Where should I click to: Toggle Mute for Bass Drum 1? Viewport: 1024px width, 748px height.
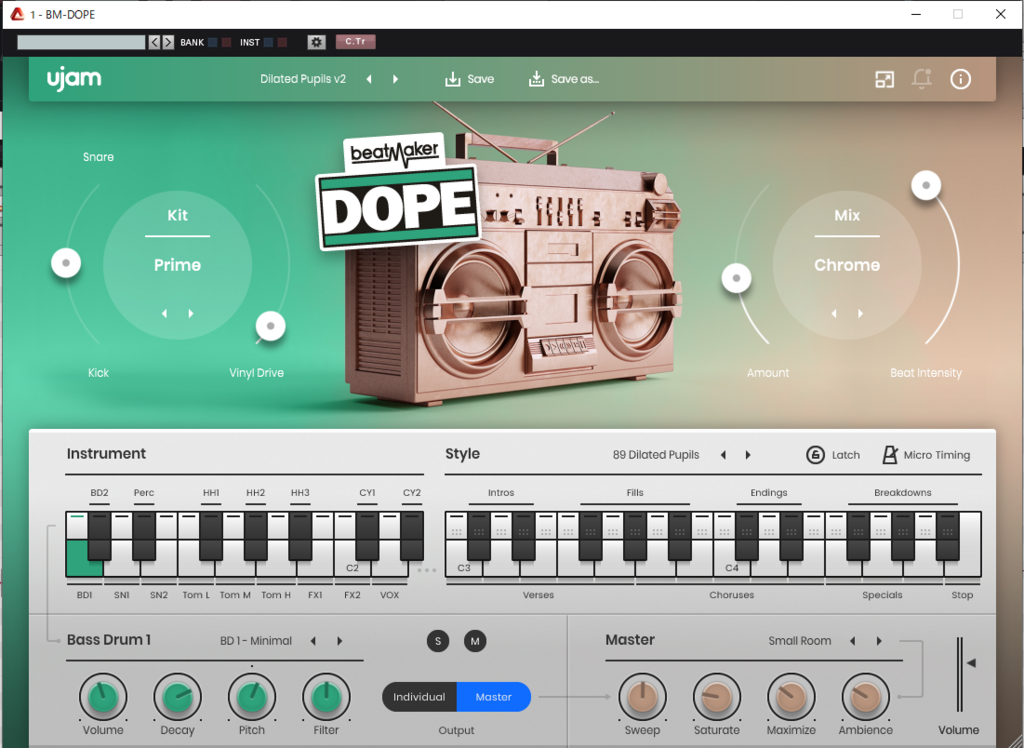pyautogui.click(x=475, y=641)
